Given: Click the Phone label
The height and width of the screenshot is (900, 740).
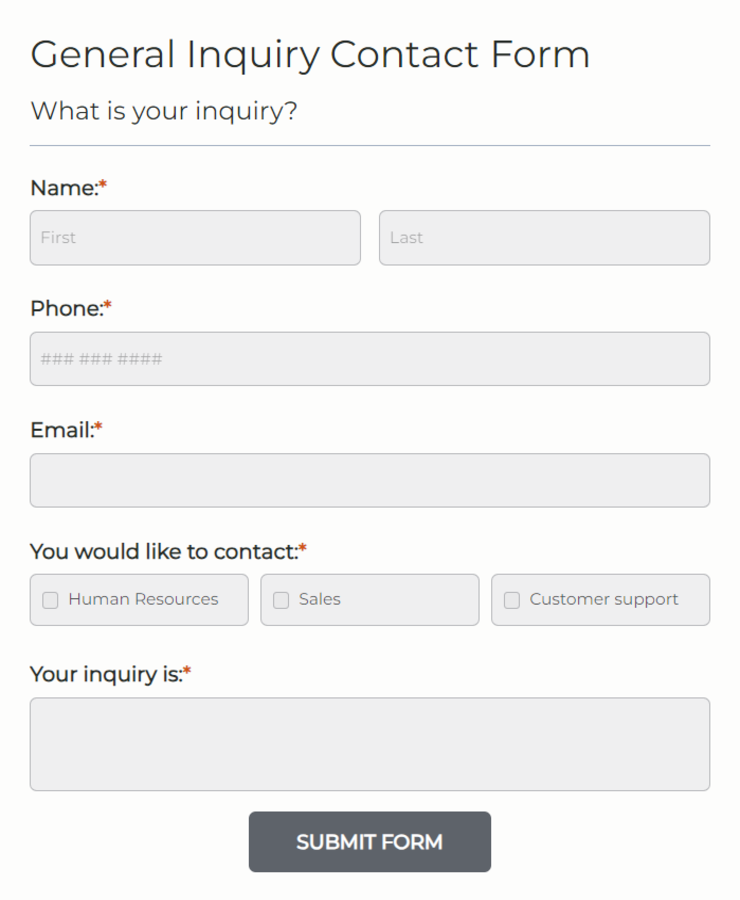Looking at the screenshot, I should tap(64, 308).
